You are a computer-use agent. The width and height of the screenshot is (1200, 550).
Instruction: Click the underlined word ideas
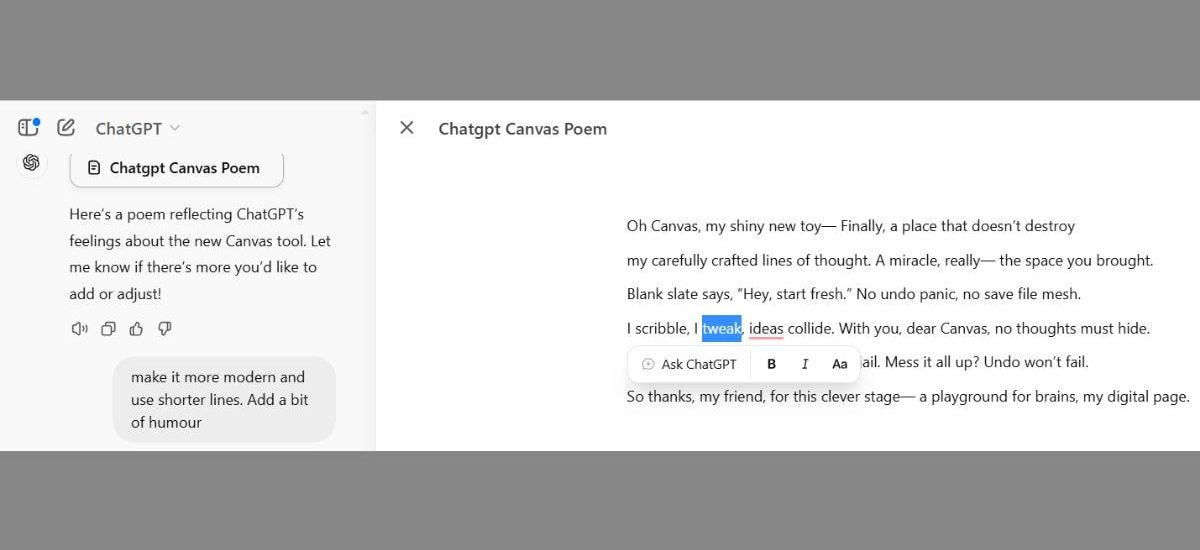pos(766,328)
